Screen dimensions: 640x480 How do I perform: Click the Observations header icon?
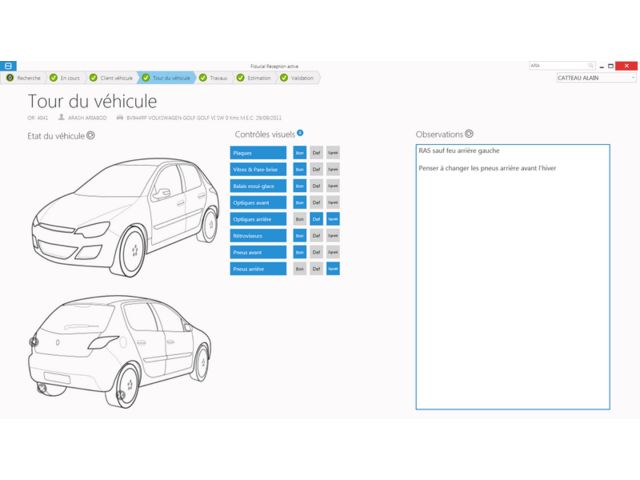(x=469, y=133)
